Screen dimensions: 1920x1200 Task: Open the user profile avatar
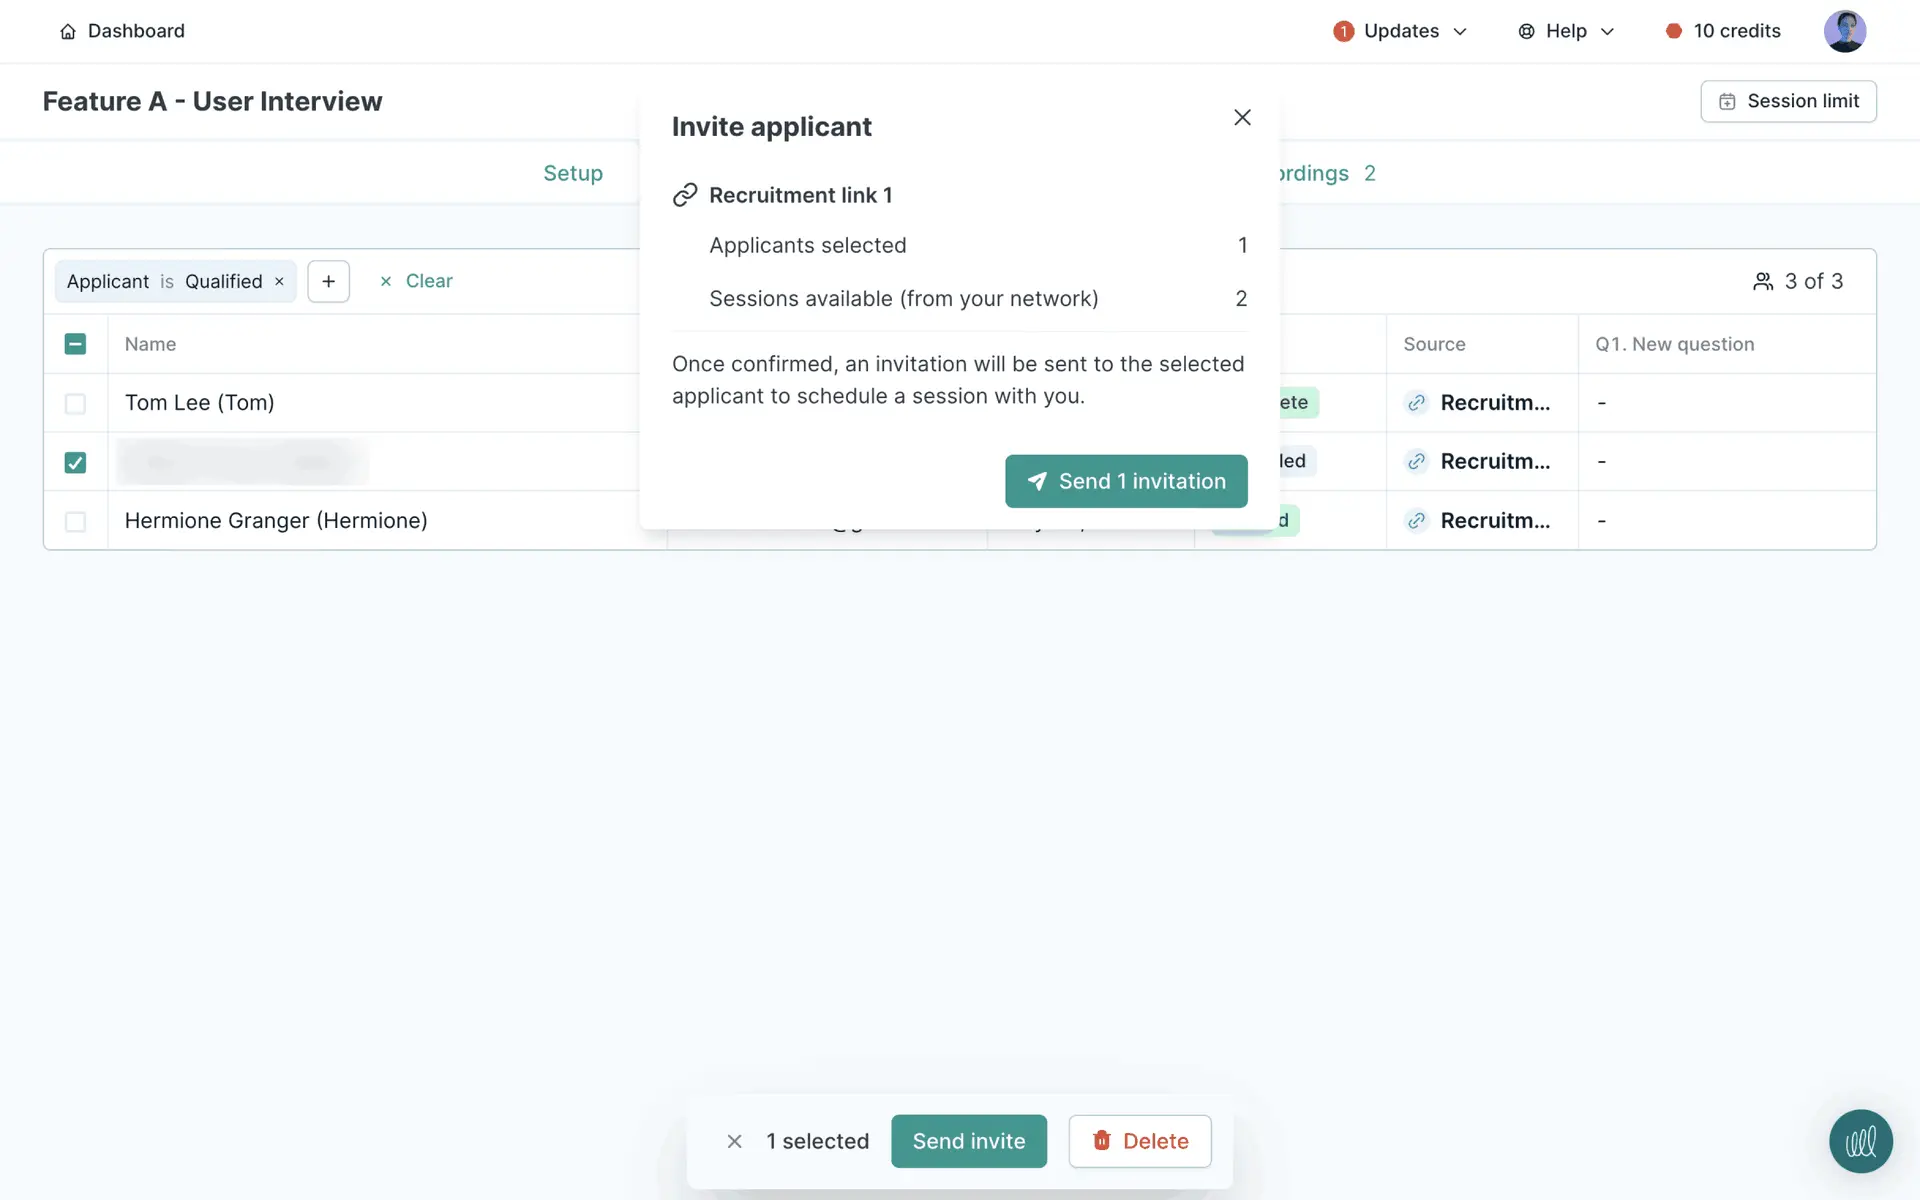click(1844, 32)
